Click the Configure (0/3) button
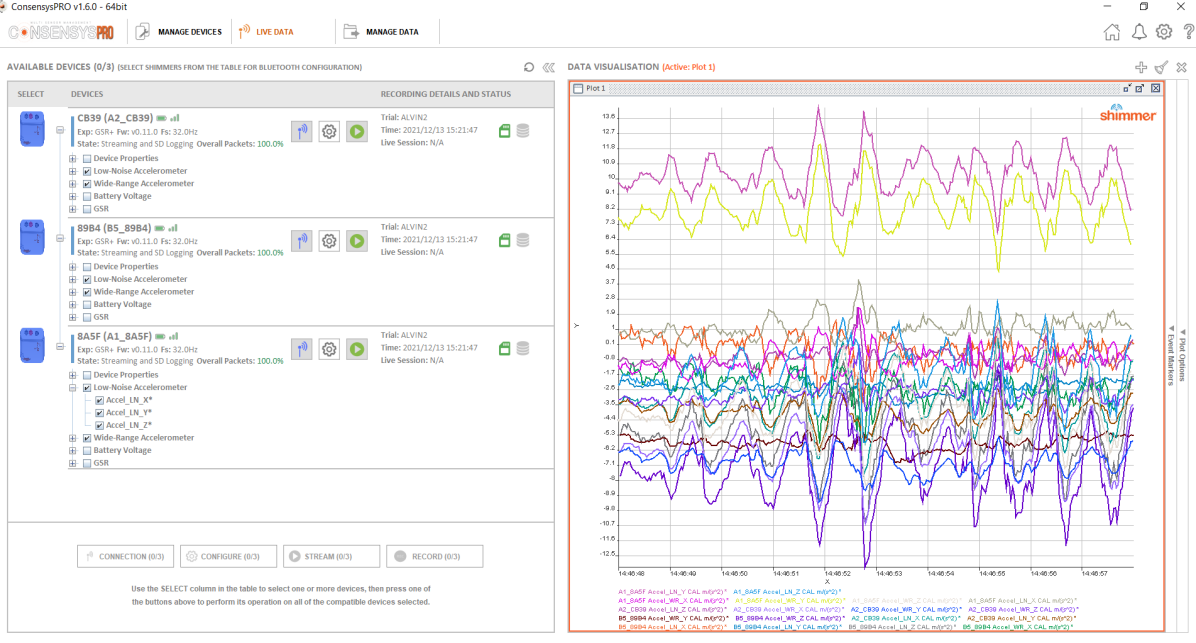 click(228, 557)
